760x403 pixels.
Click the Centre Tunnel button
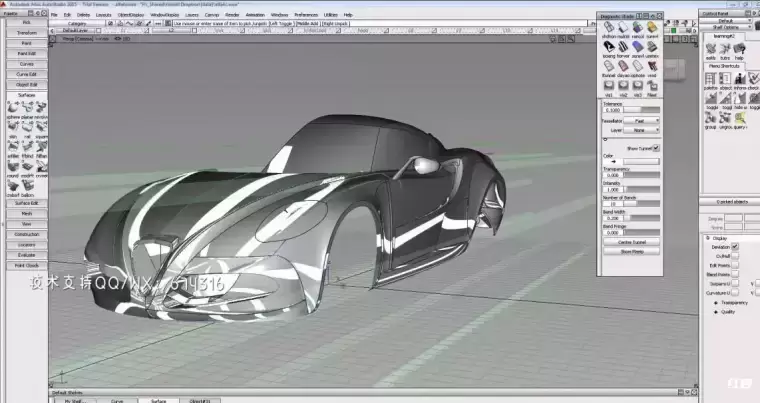632,242
